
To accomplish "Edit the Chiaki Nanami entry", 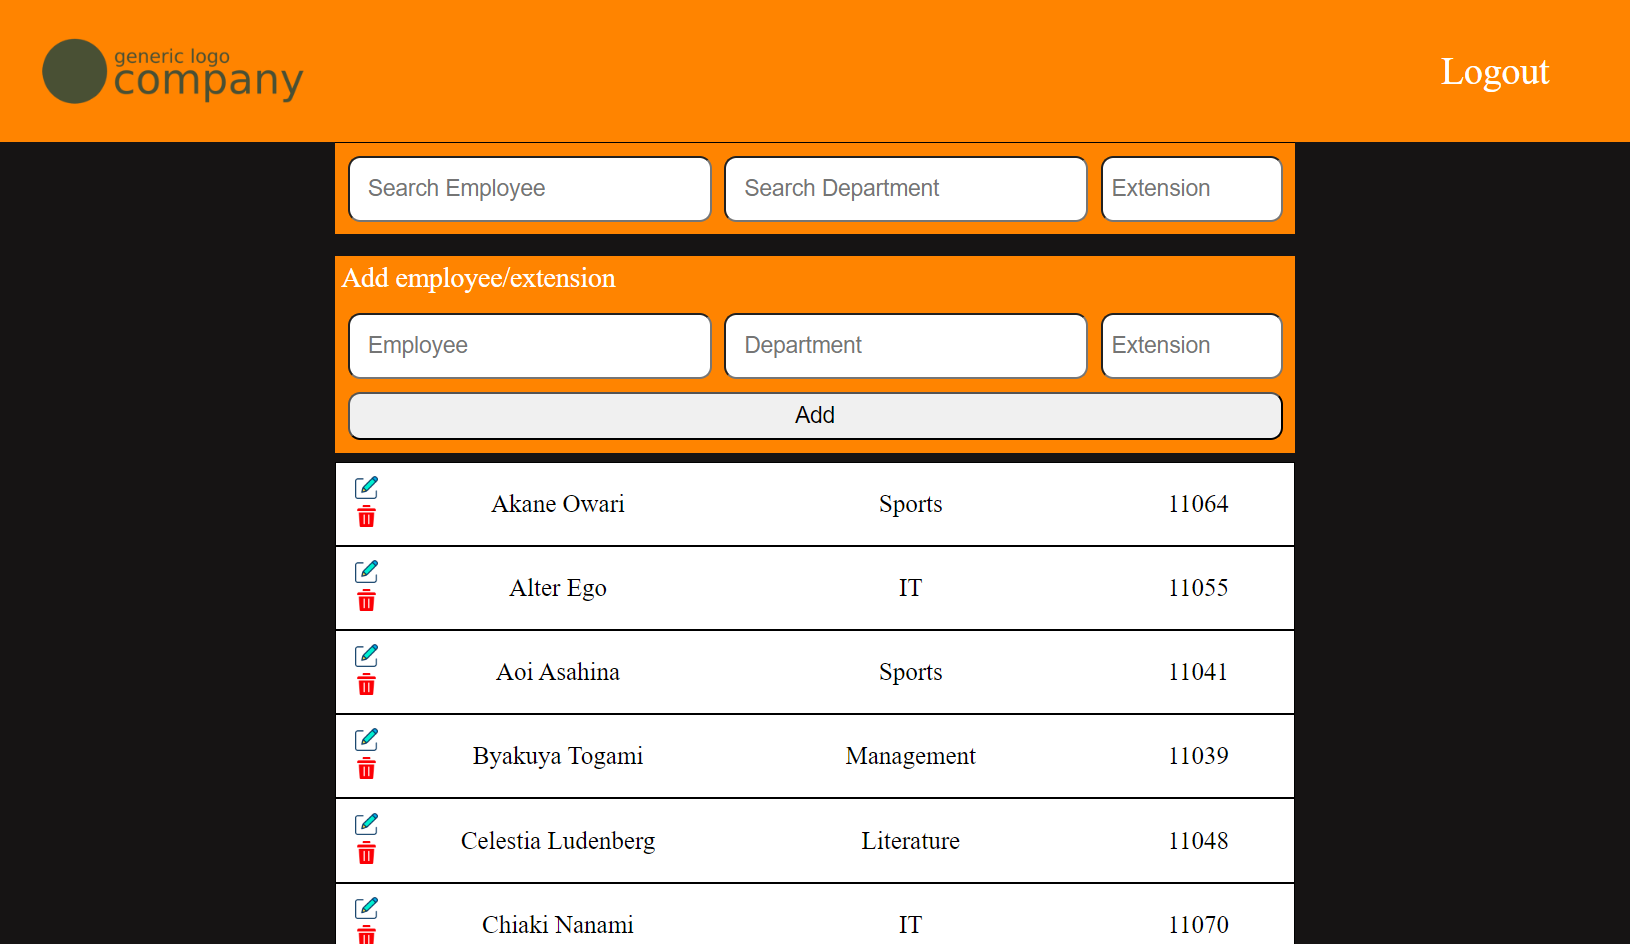I will click(366, 908).
